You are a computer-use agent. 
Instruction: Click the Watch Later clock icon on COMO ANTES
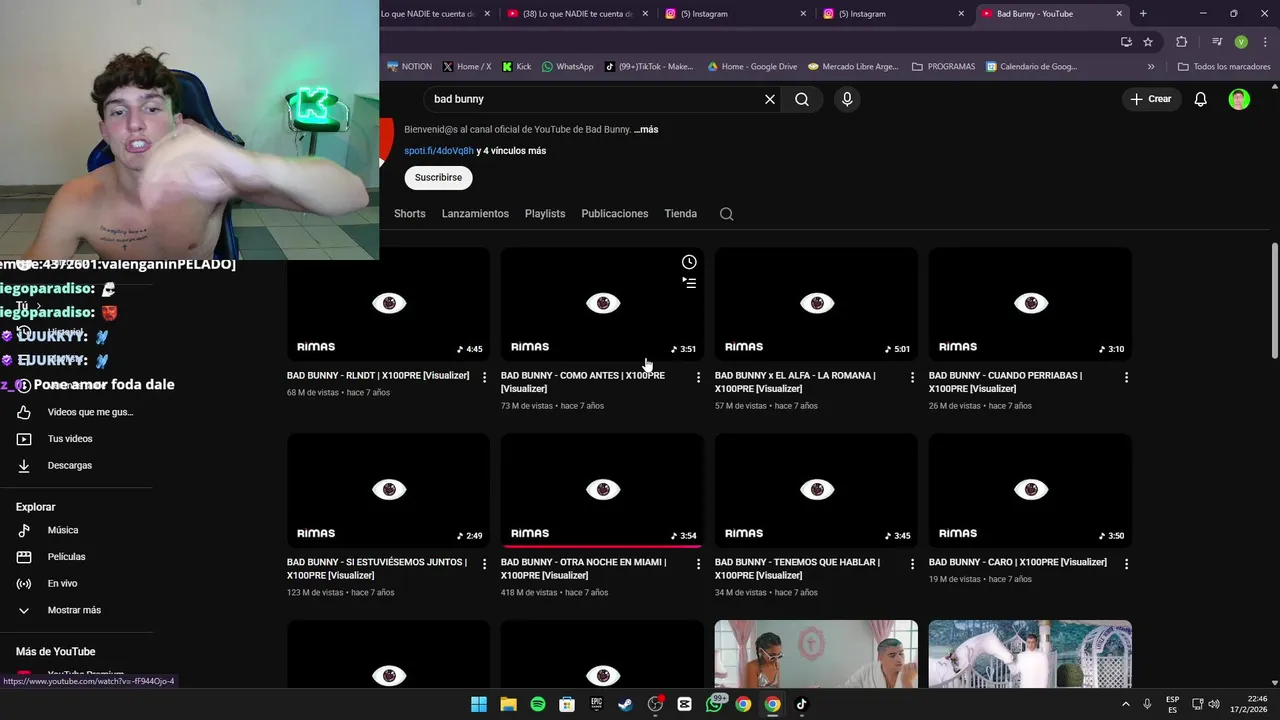click(689, 262)
